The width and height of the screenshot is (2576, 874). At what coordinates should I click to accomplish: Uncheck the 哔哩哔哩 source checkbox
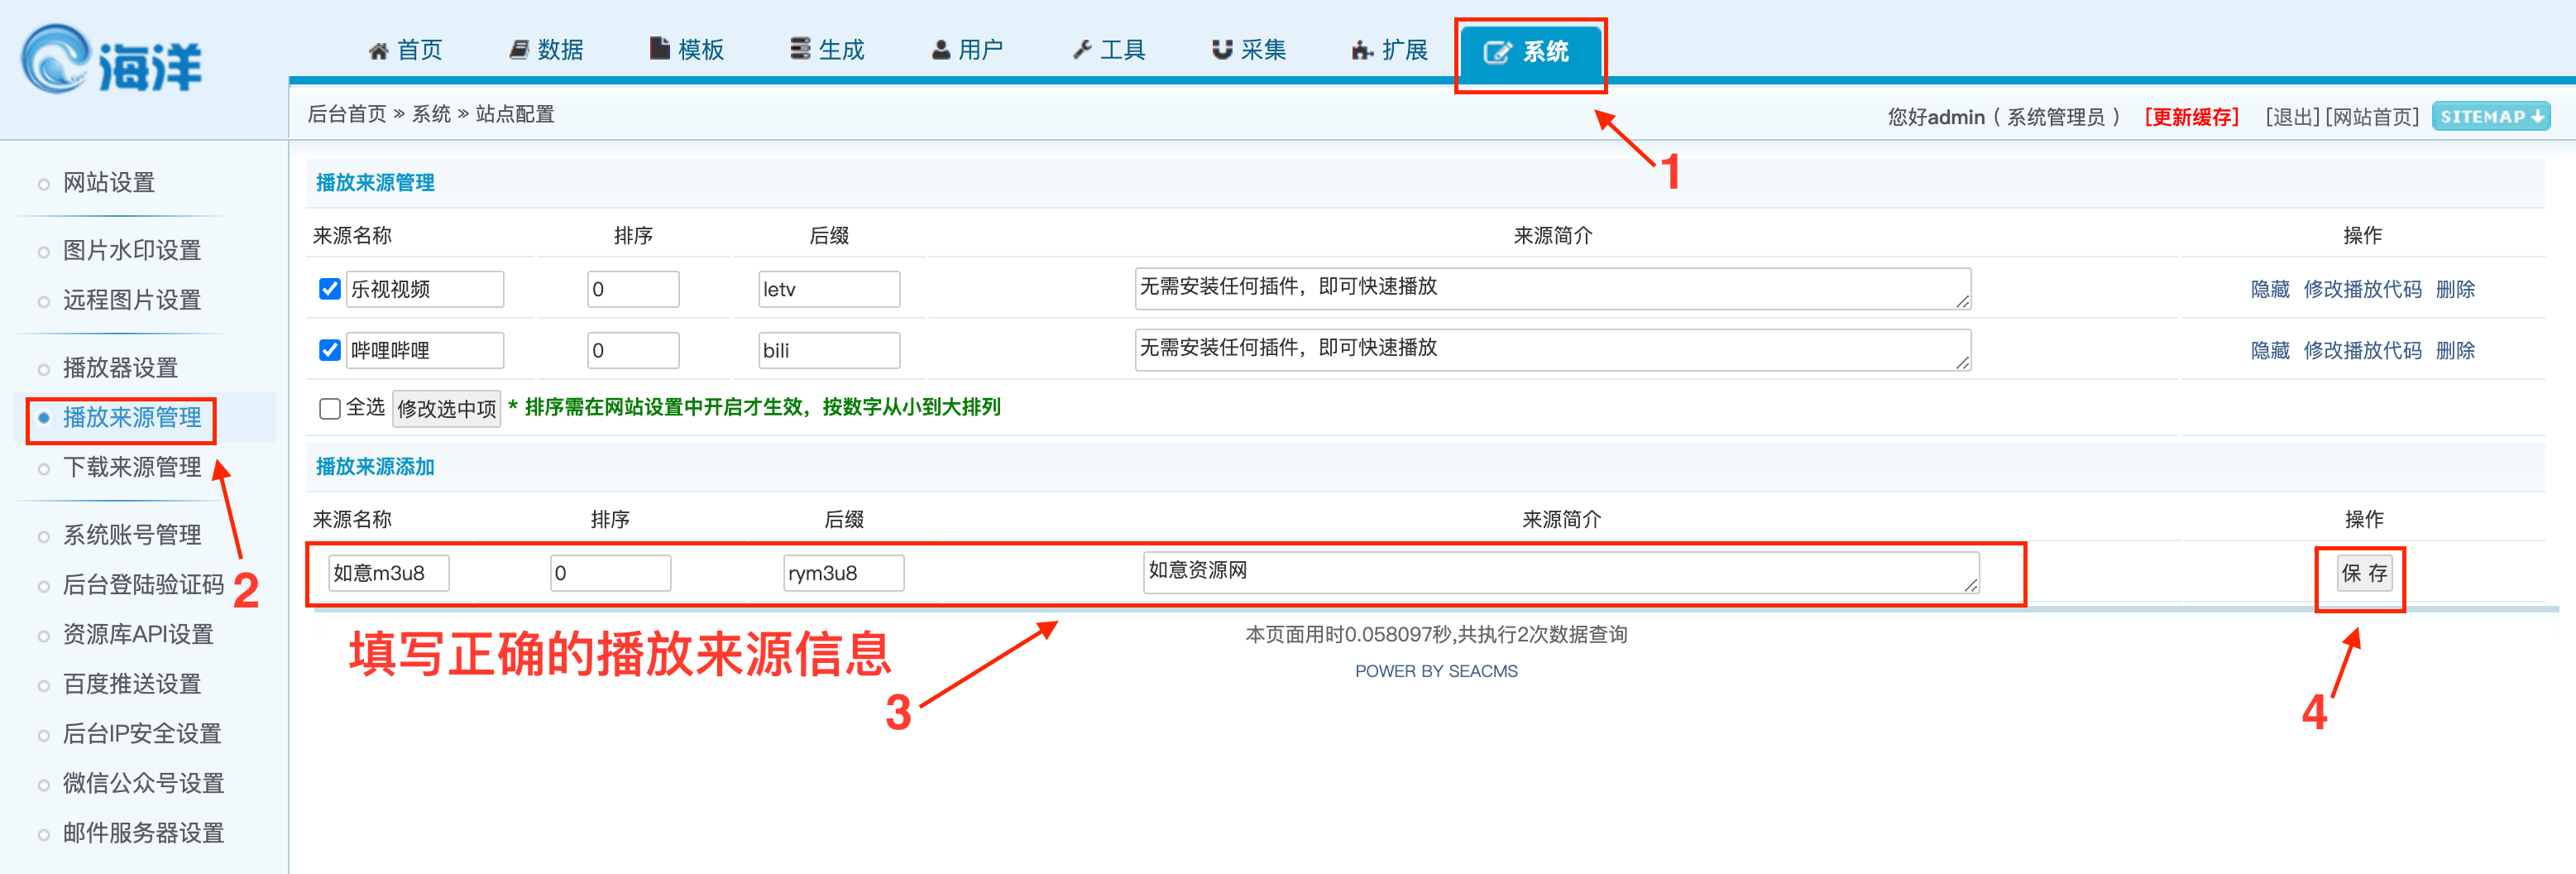330,350
